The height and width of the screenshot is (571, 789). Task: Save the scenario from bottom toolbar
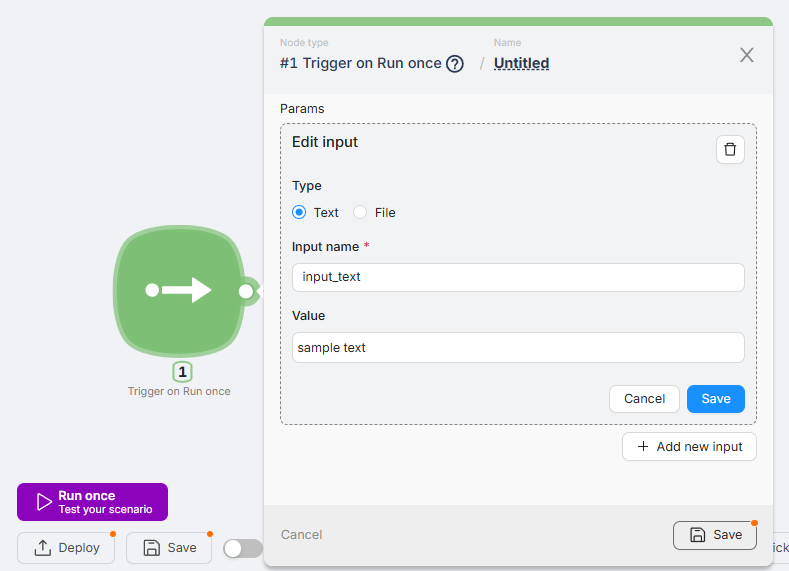pyautogui.click(x=169, y=548)
